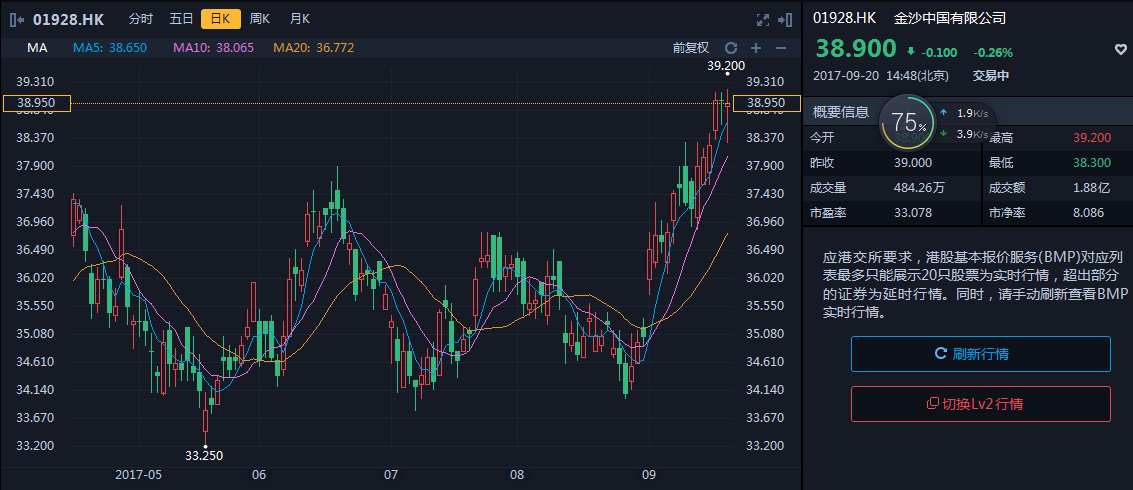
Task: Click the 38.950 price label on left axis
Action: coord(36,103)
